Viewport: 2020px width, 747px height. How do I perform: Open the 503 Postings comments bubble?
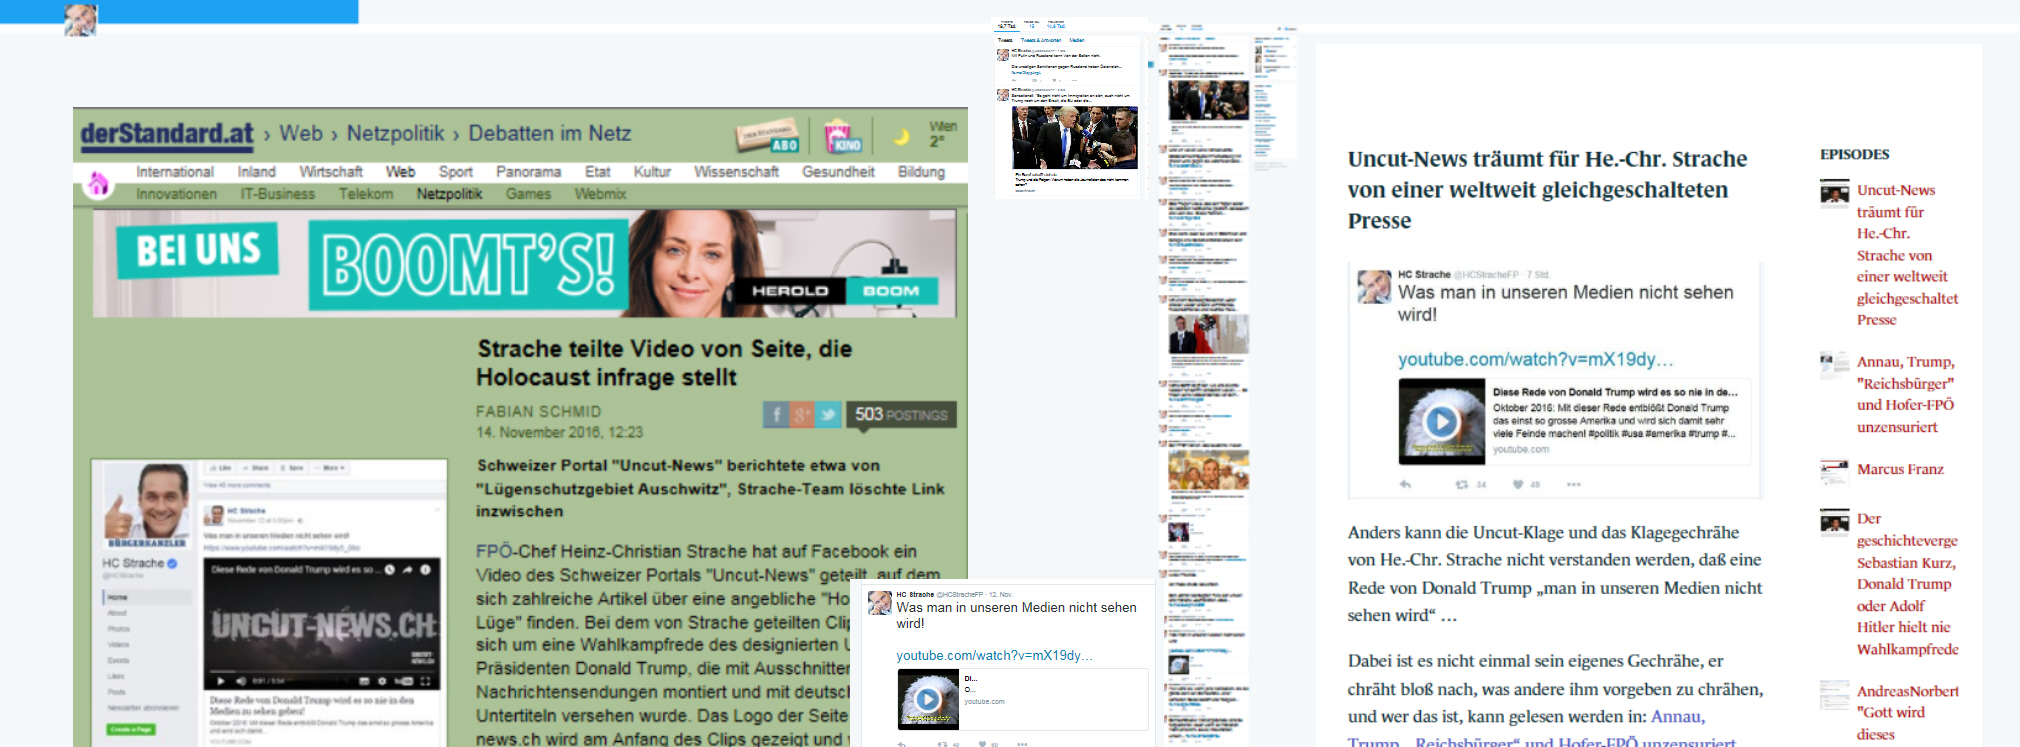pos(900,414)
